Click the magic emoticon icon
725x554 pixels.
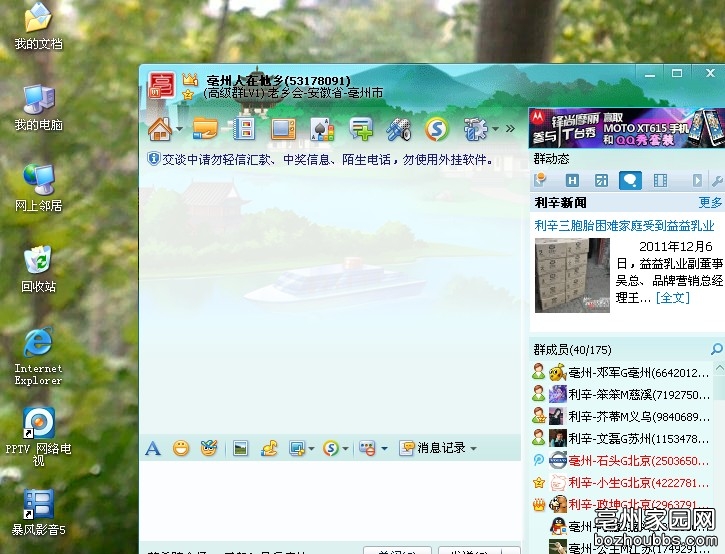[209, 448]
